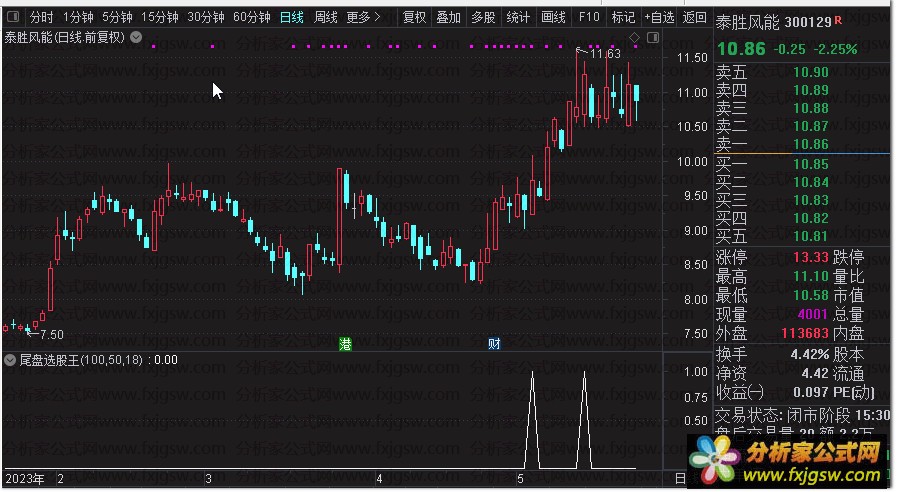Open F10 company information
Viewport: 897px width, 492px height.
click(589, 17)
